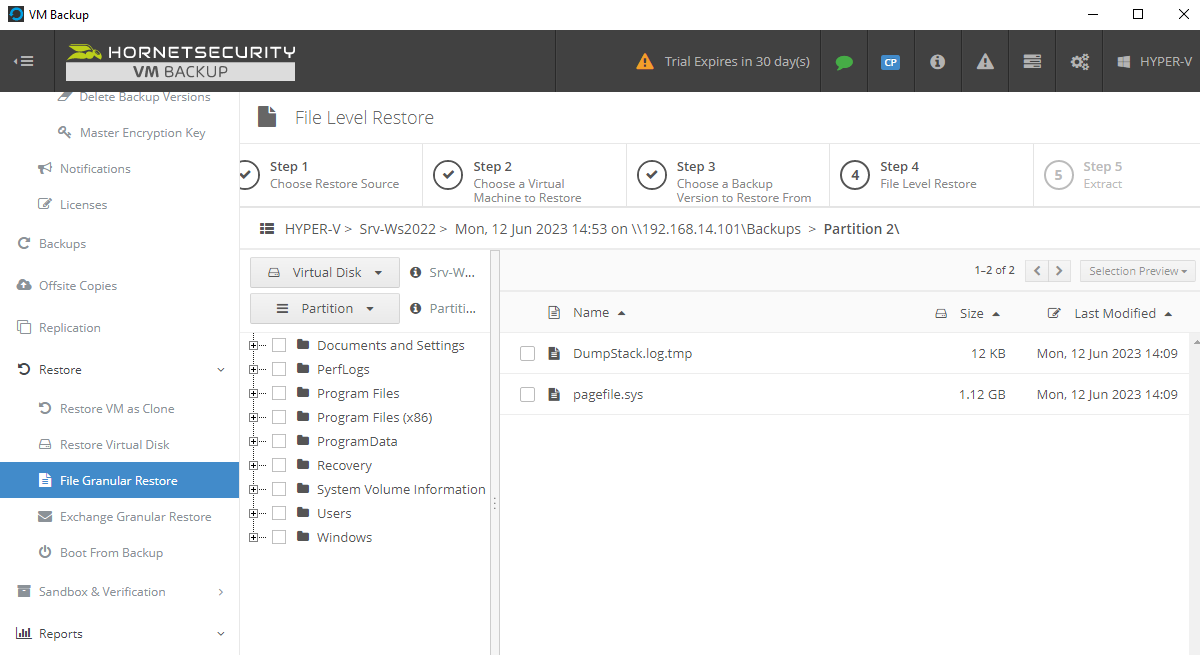Tick the pagefile.sys checkbox
This screenshot has width=1200, height=655.
pos(527,394)
